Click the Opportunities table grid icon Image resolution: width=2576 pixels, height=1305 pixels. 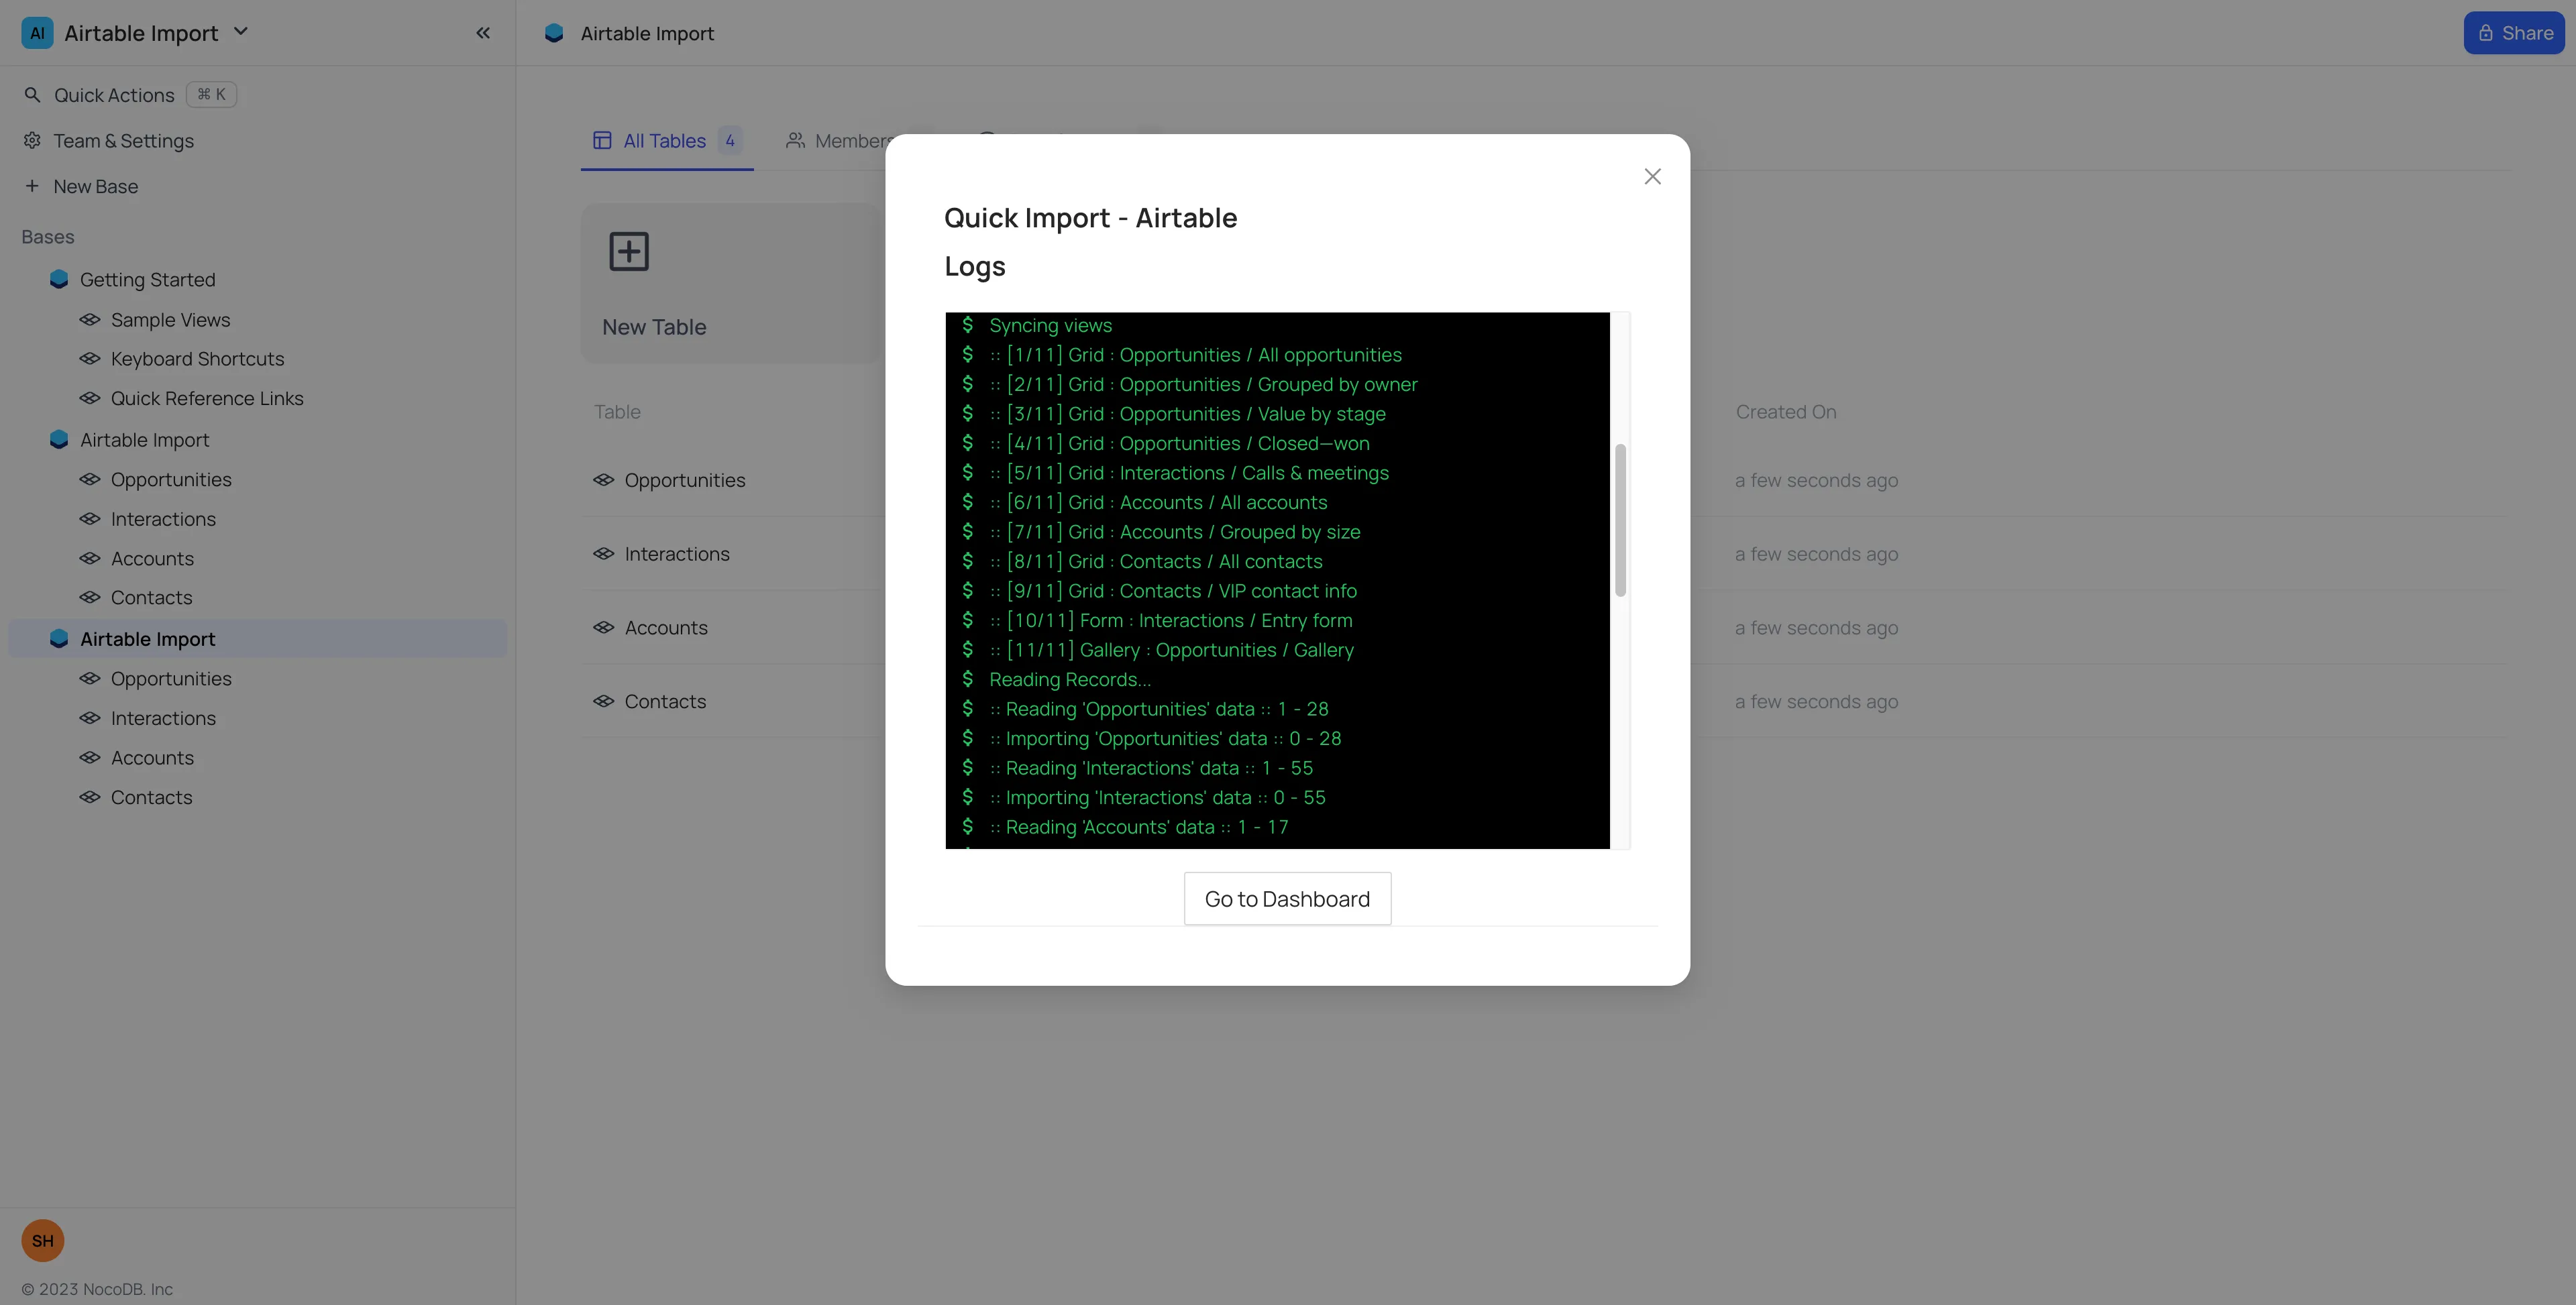tap(604, 480)
